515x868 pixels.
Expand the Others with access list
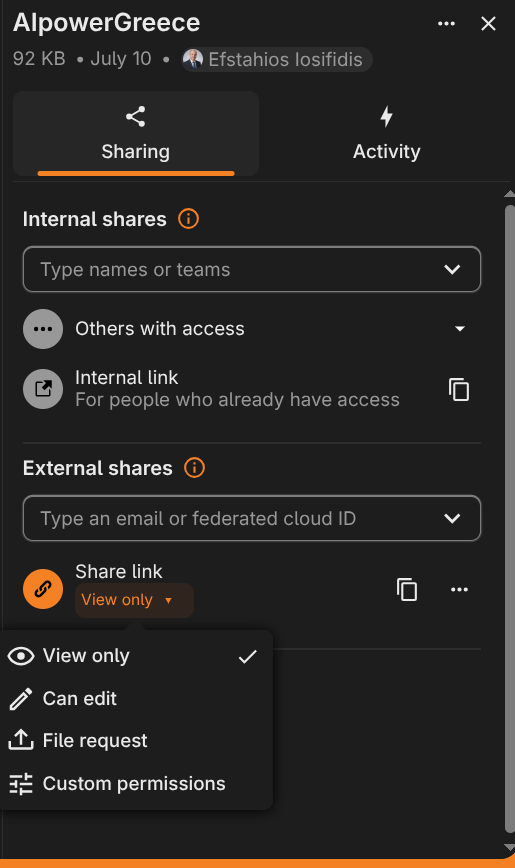pos(459,329)
